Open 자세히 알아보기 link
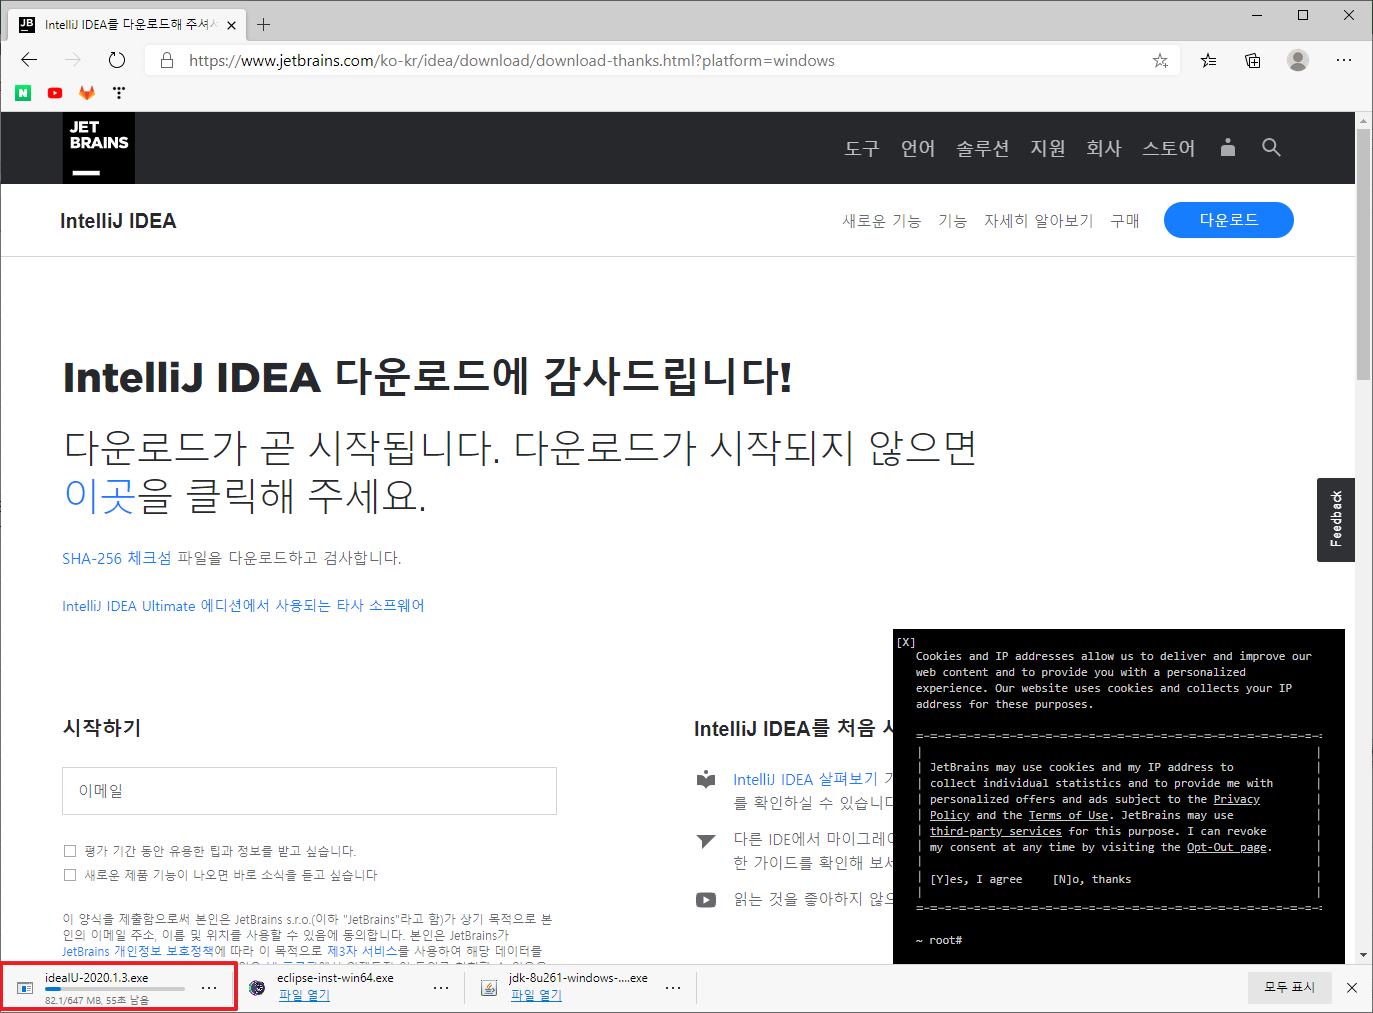Image resolution: width=1373 pixels, height=1013 pixels. pos(1038,221)
